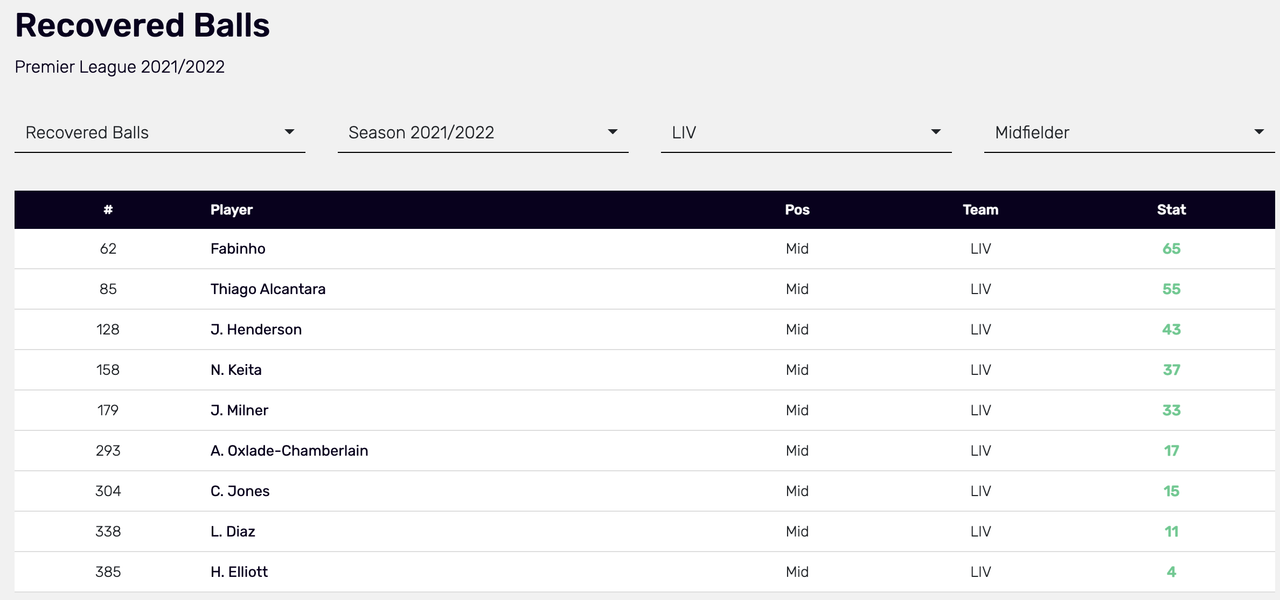Open the Midfielder position dropdown
This screenshot has width=1280, height=600.
click(x=1129, y=133)
